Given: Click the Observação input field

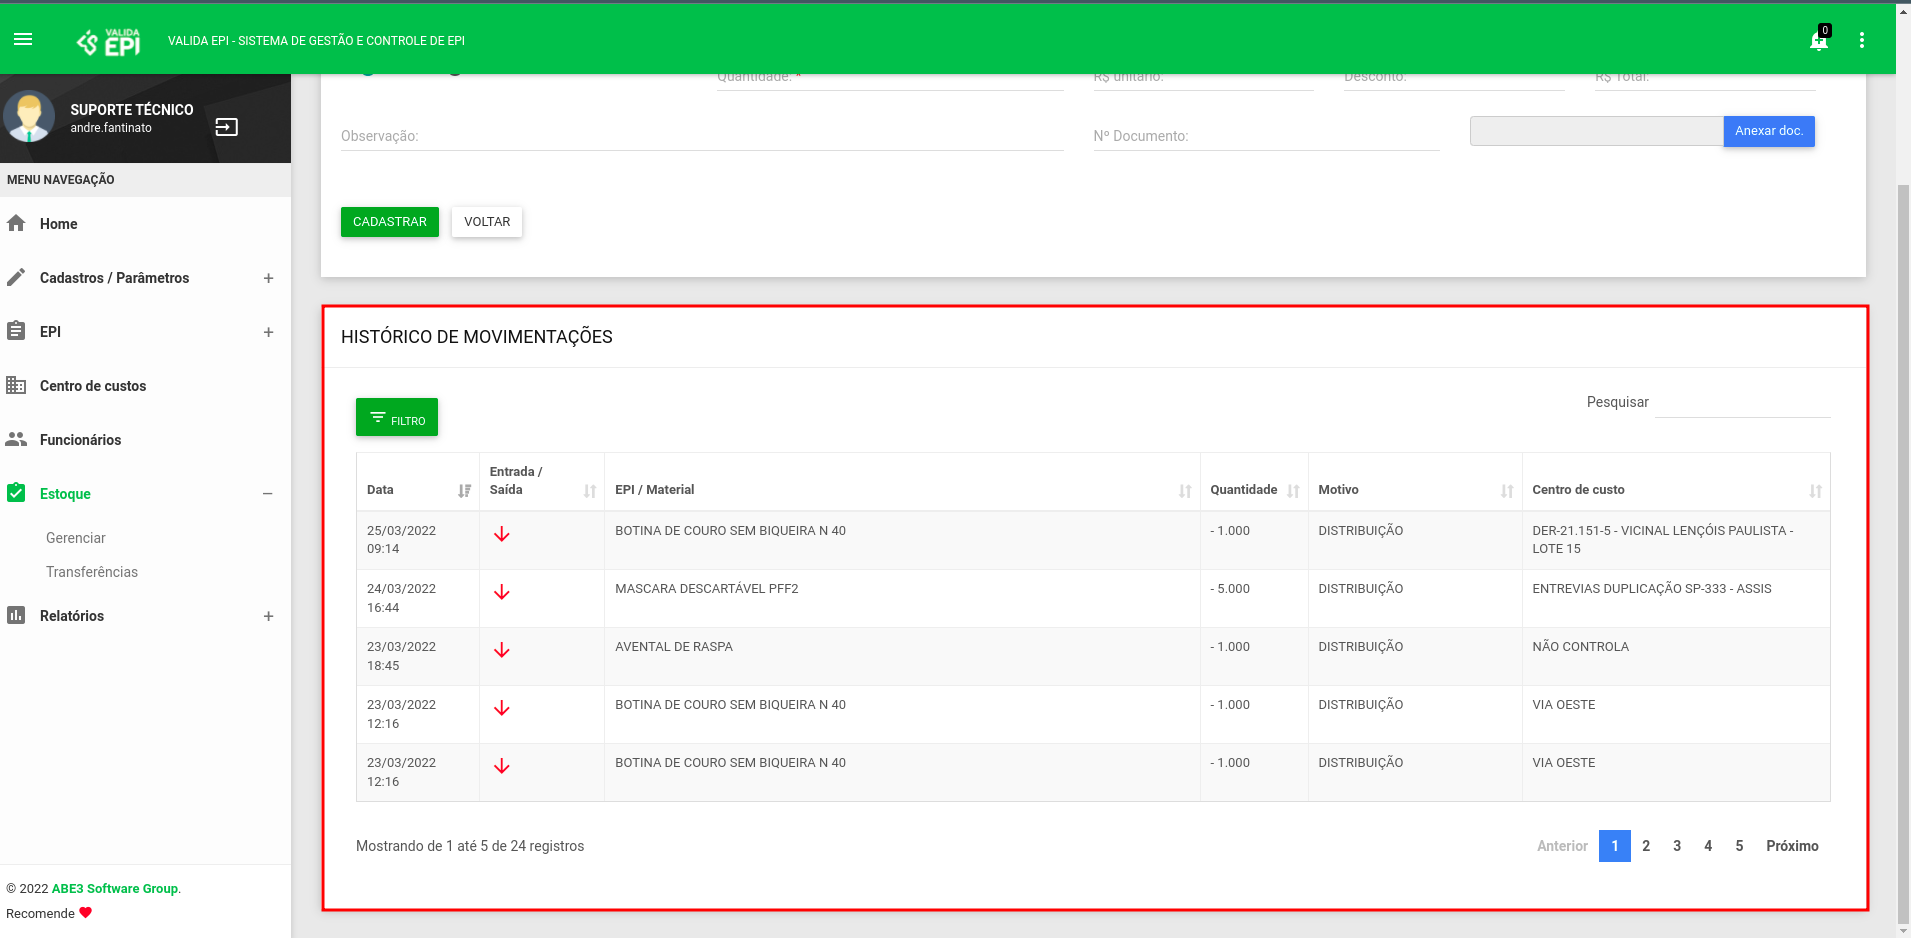Looking at the screenshot, I should pyautogui.click(x=702, y=136).
